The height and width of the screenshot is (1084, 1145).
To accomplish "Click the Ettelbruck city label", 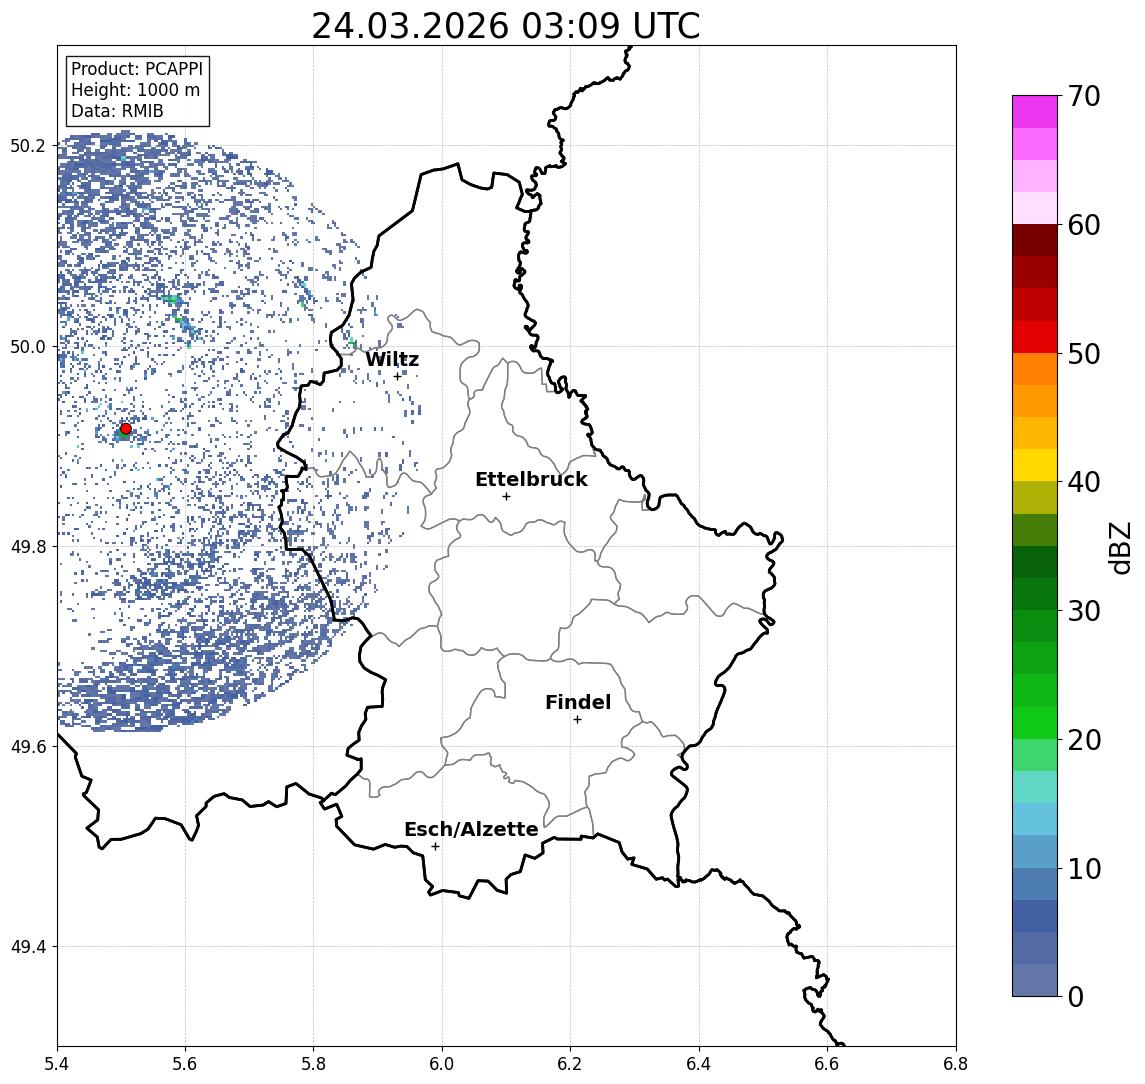I will tap(532, 479).
